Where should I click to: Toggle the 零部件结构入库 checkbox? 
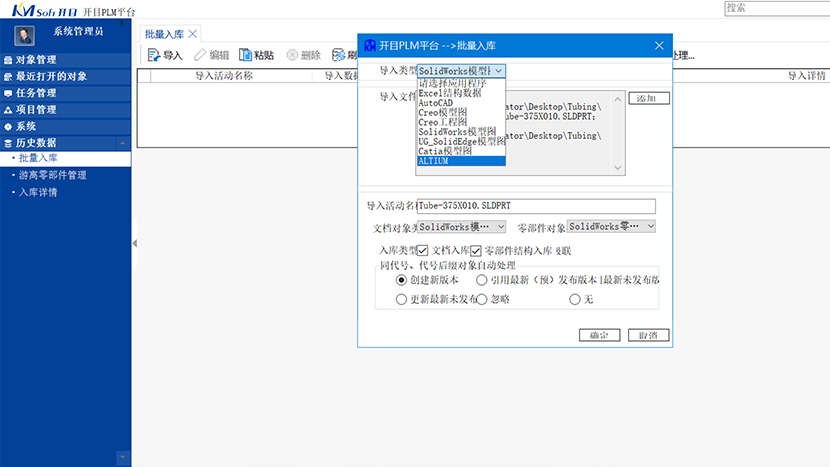point(477,251)
